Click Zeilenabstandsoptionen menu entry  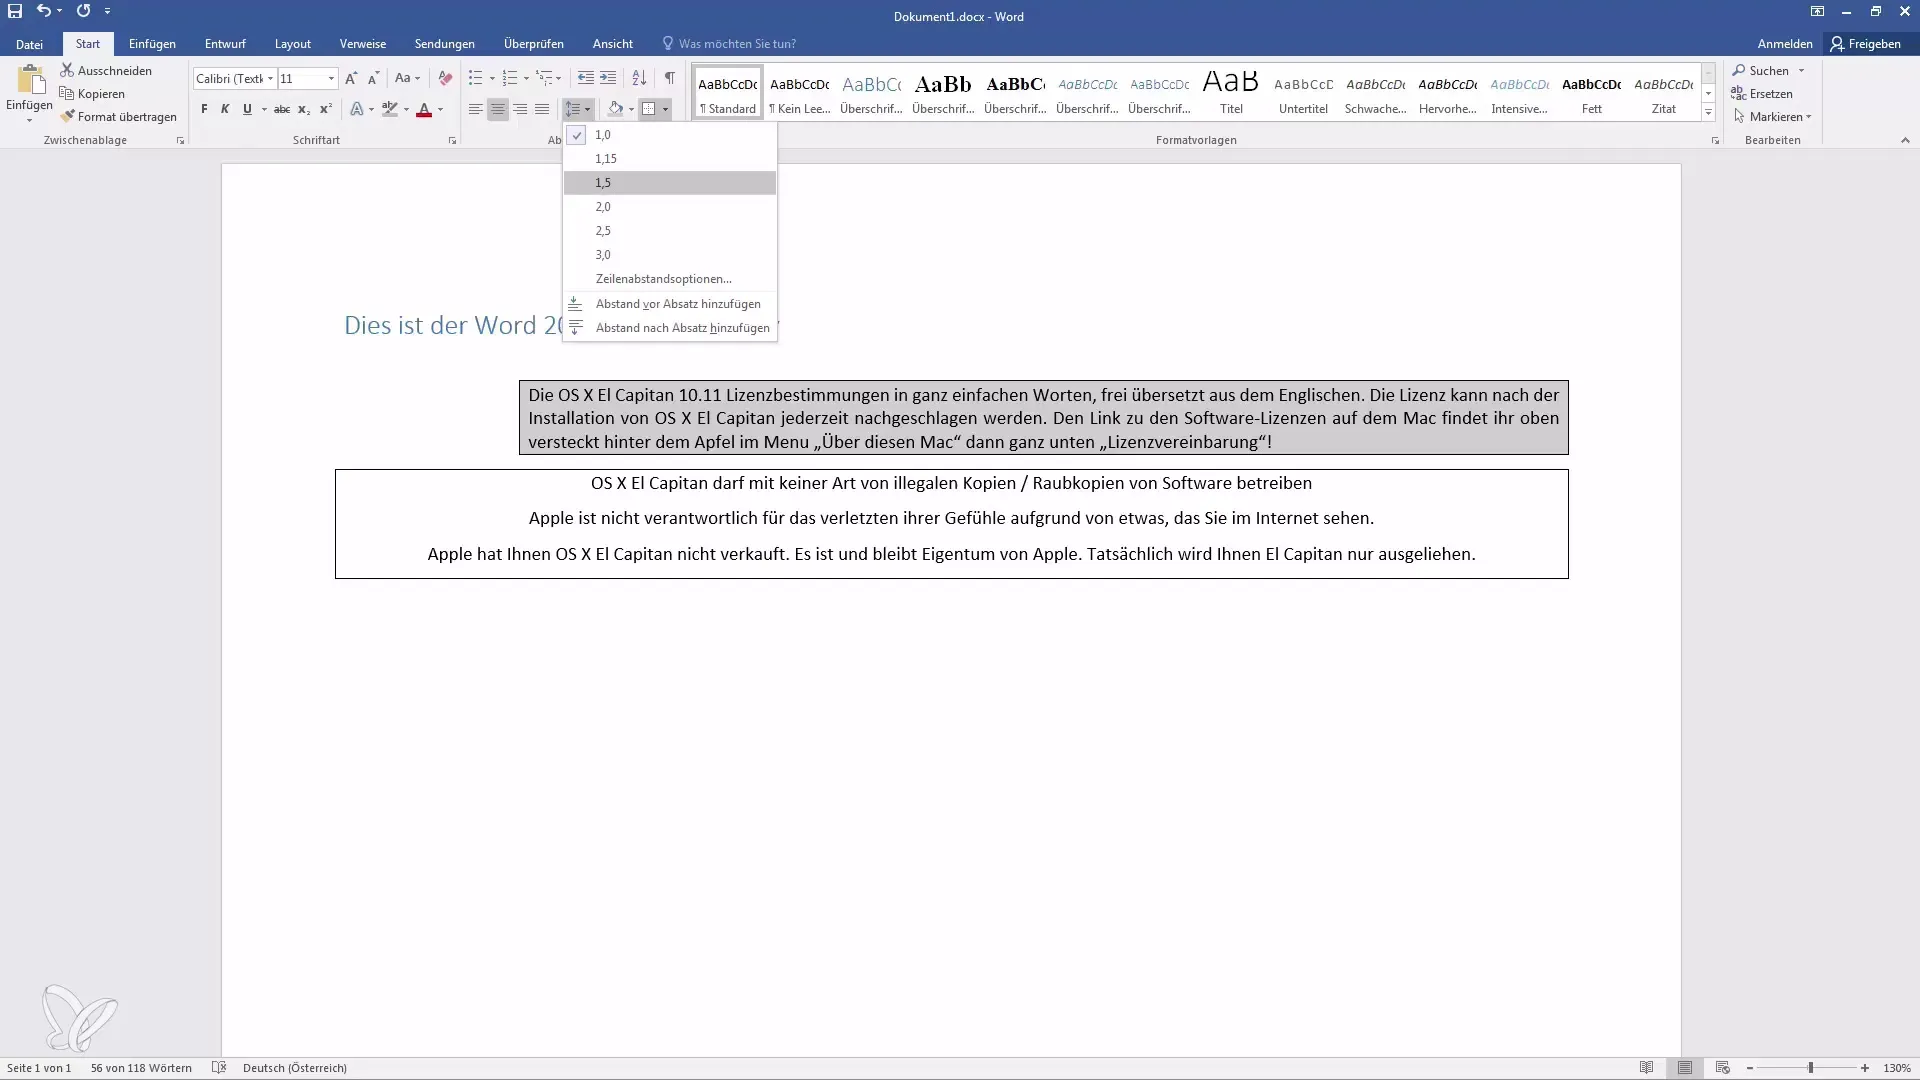coord(663,278)
